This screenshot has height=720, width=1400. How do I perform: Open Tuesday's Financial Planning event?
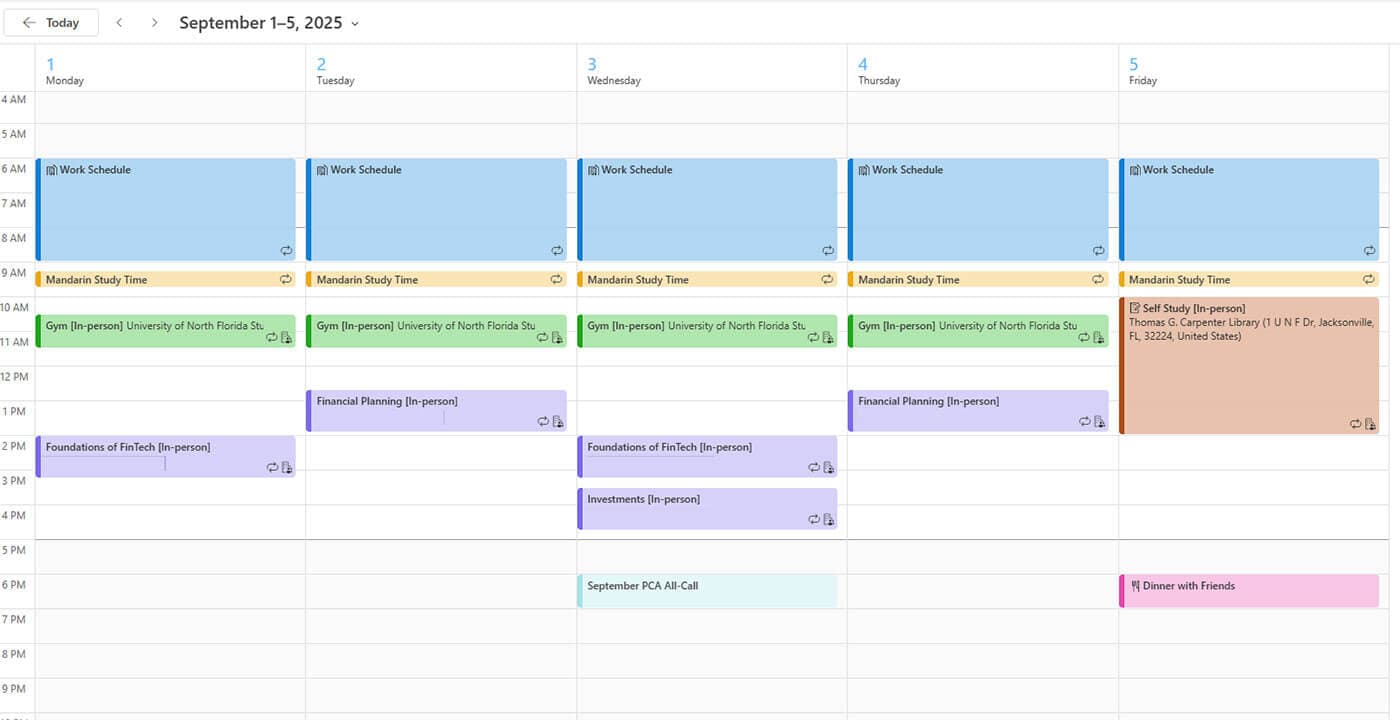[420, 410]
